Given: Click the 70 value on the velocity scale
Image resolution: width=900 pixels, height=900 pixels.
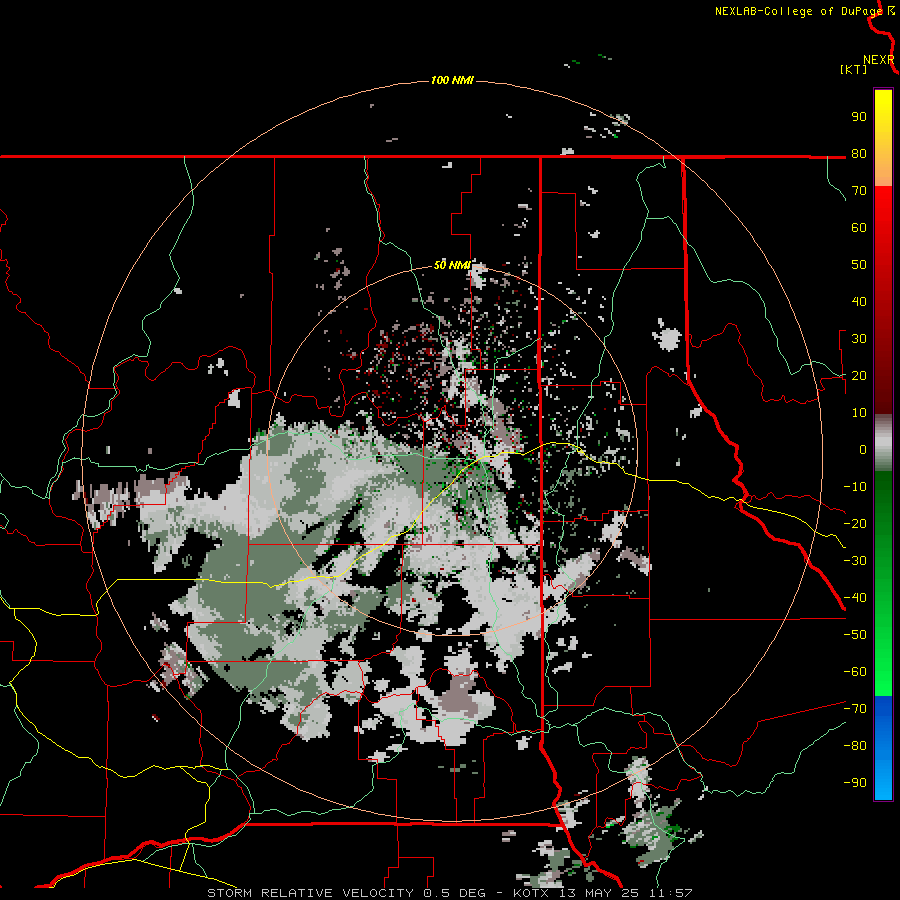Looking at the screenshot, I should (859, 191).
